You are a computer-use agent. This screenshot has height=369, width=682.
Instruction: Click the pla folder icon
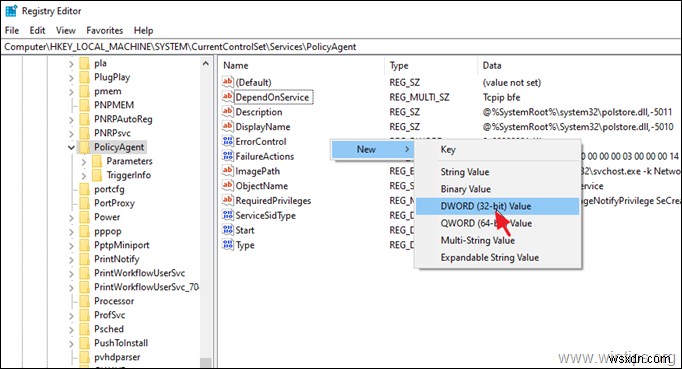pyautogui.click(x=85, y=64)
